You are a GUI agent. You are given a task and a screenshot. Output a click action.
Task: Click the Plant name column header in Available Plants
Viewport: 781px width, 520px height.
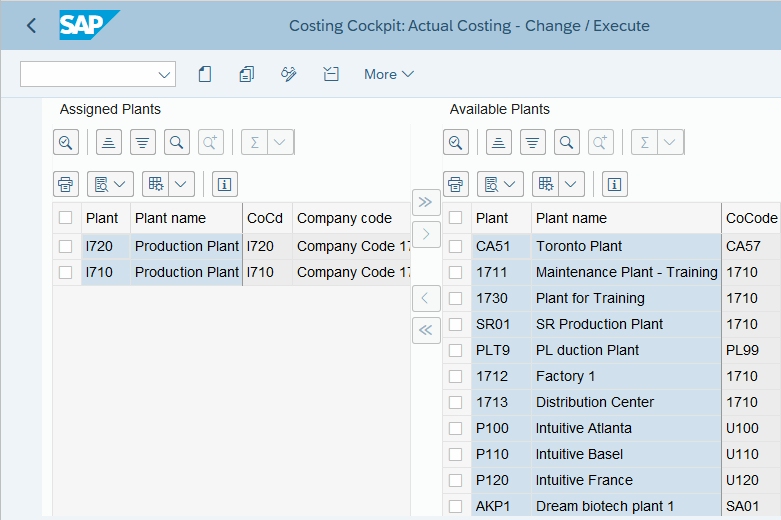tap(571, 218)
